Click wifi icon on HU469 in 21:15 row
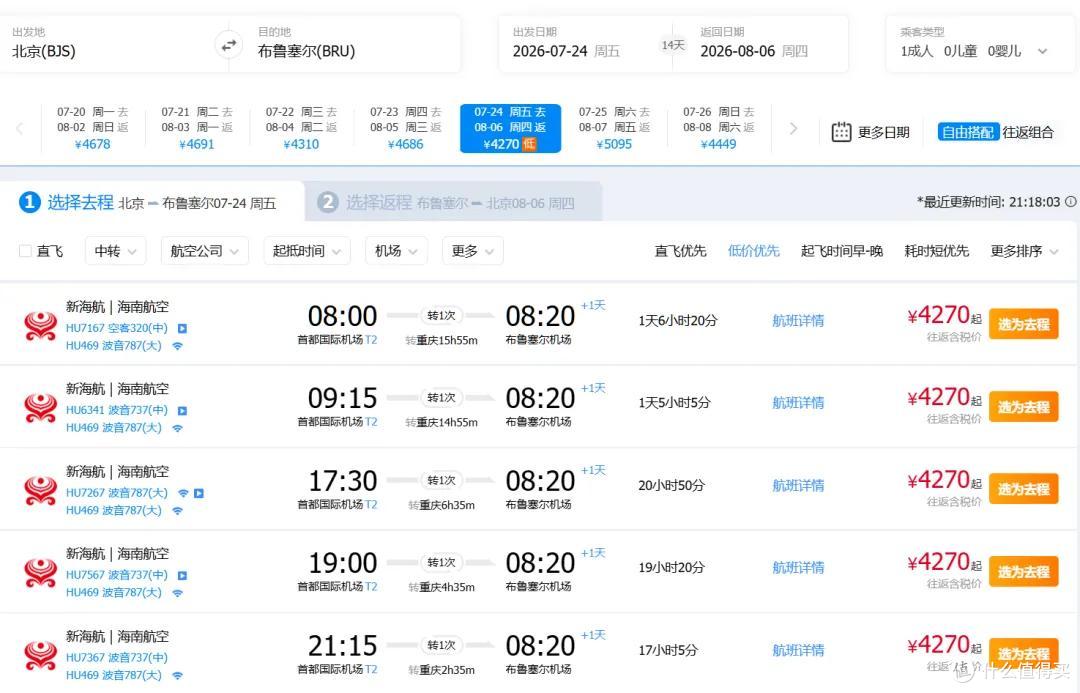Viewport: 1080px width, 693px height. 178,675
